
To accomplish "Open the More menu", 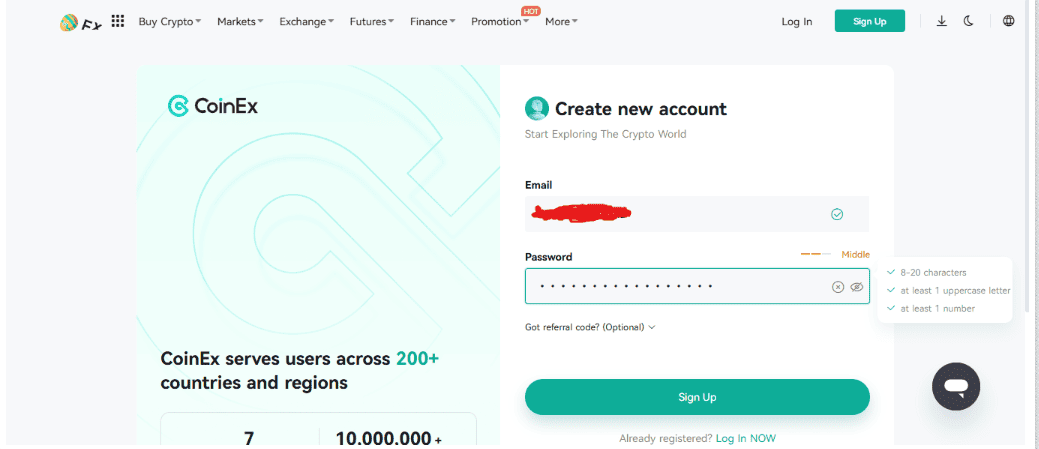I will tap(561, 22).
